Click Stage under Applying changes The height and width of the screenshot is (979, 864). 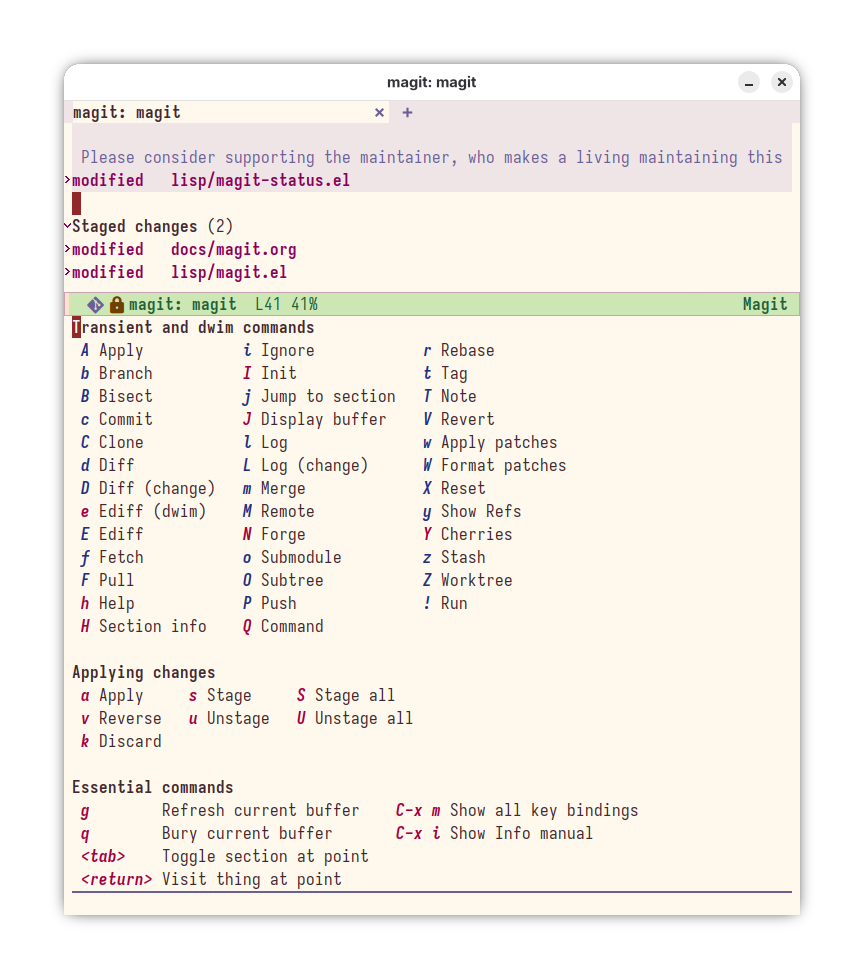[x=220, y=696]
